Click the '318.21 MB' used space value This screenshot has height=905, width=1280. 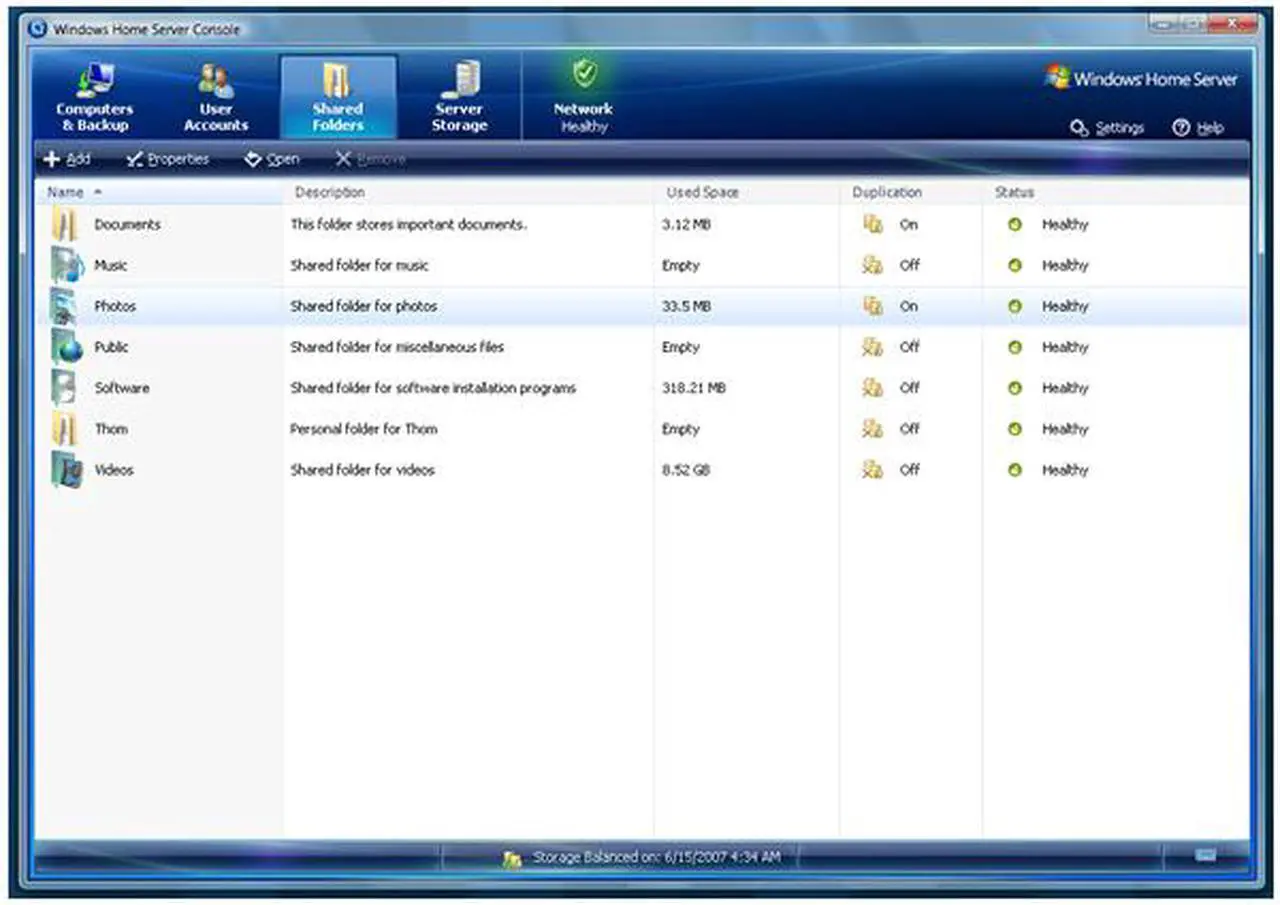pyautogui.click(x=694, y=388)
